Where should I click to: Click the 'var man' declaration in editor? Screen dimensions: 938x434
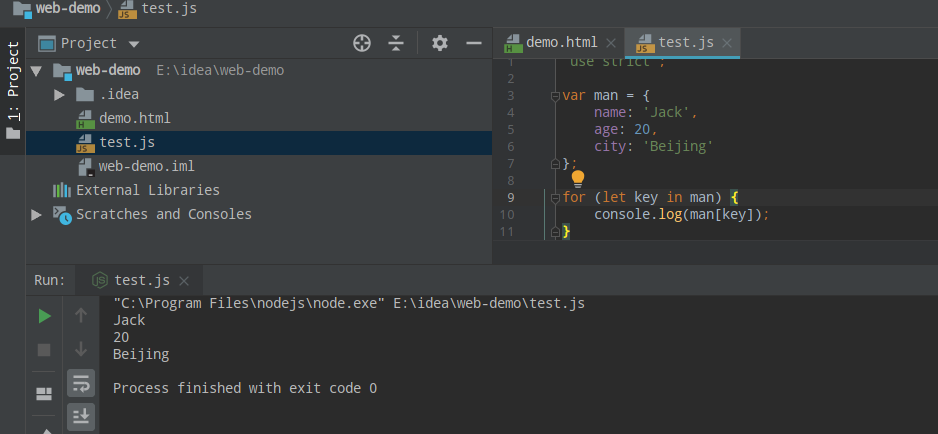(590, 96)
